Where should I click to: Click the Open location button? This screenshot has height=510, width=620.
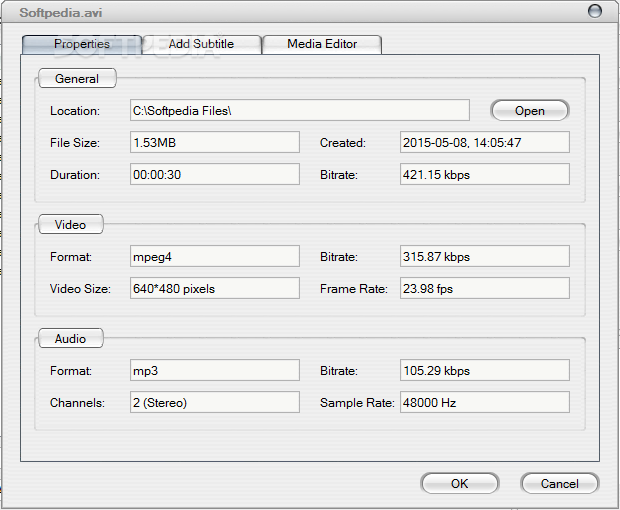(x=529, y=110)
